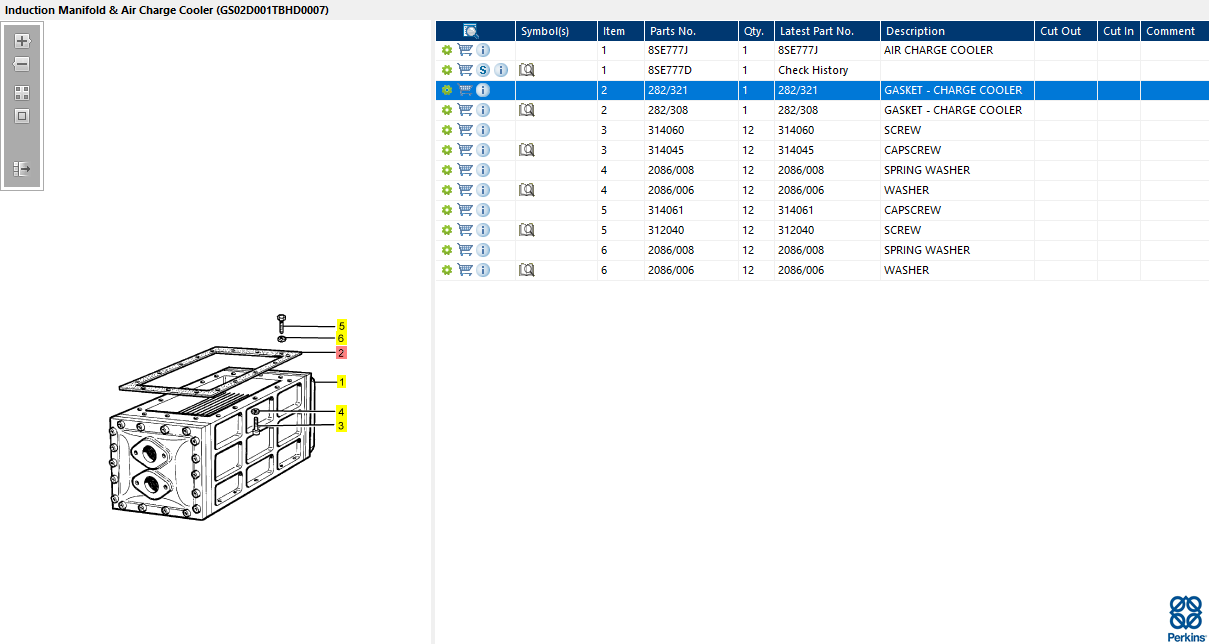Select callout 5 on the diagram
Screen dimensions: 1209x644
coord(341,326)
